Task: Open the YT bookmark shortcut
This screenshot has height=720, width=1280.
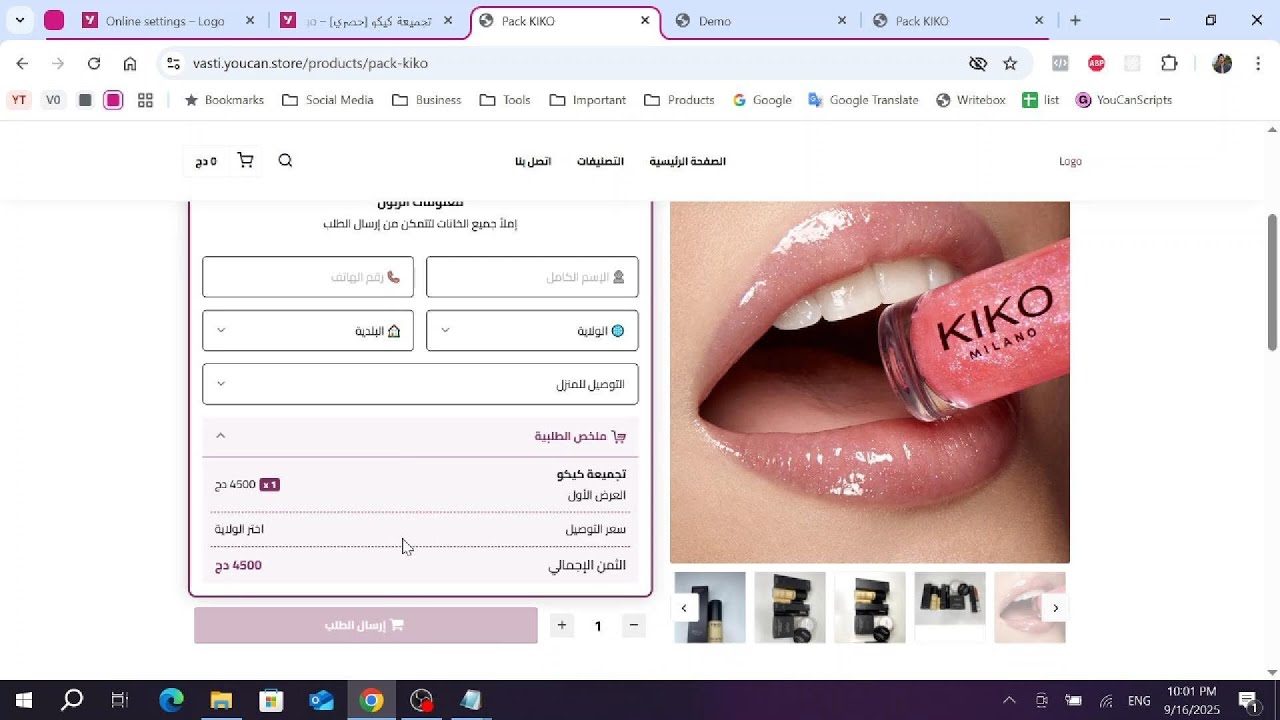Action: click(19, 100)
